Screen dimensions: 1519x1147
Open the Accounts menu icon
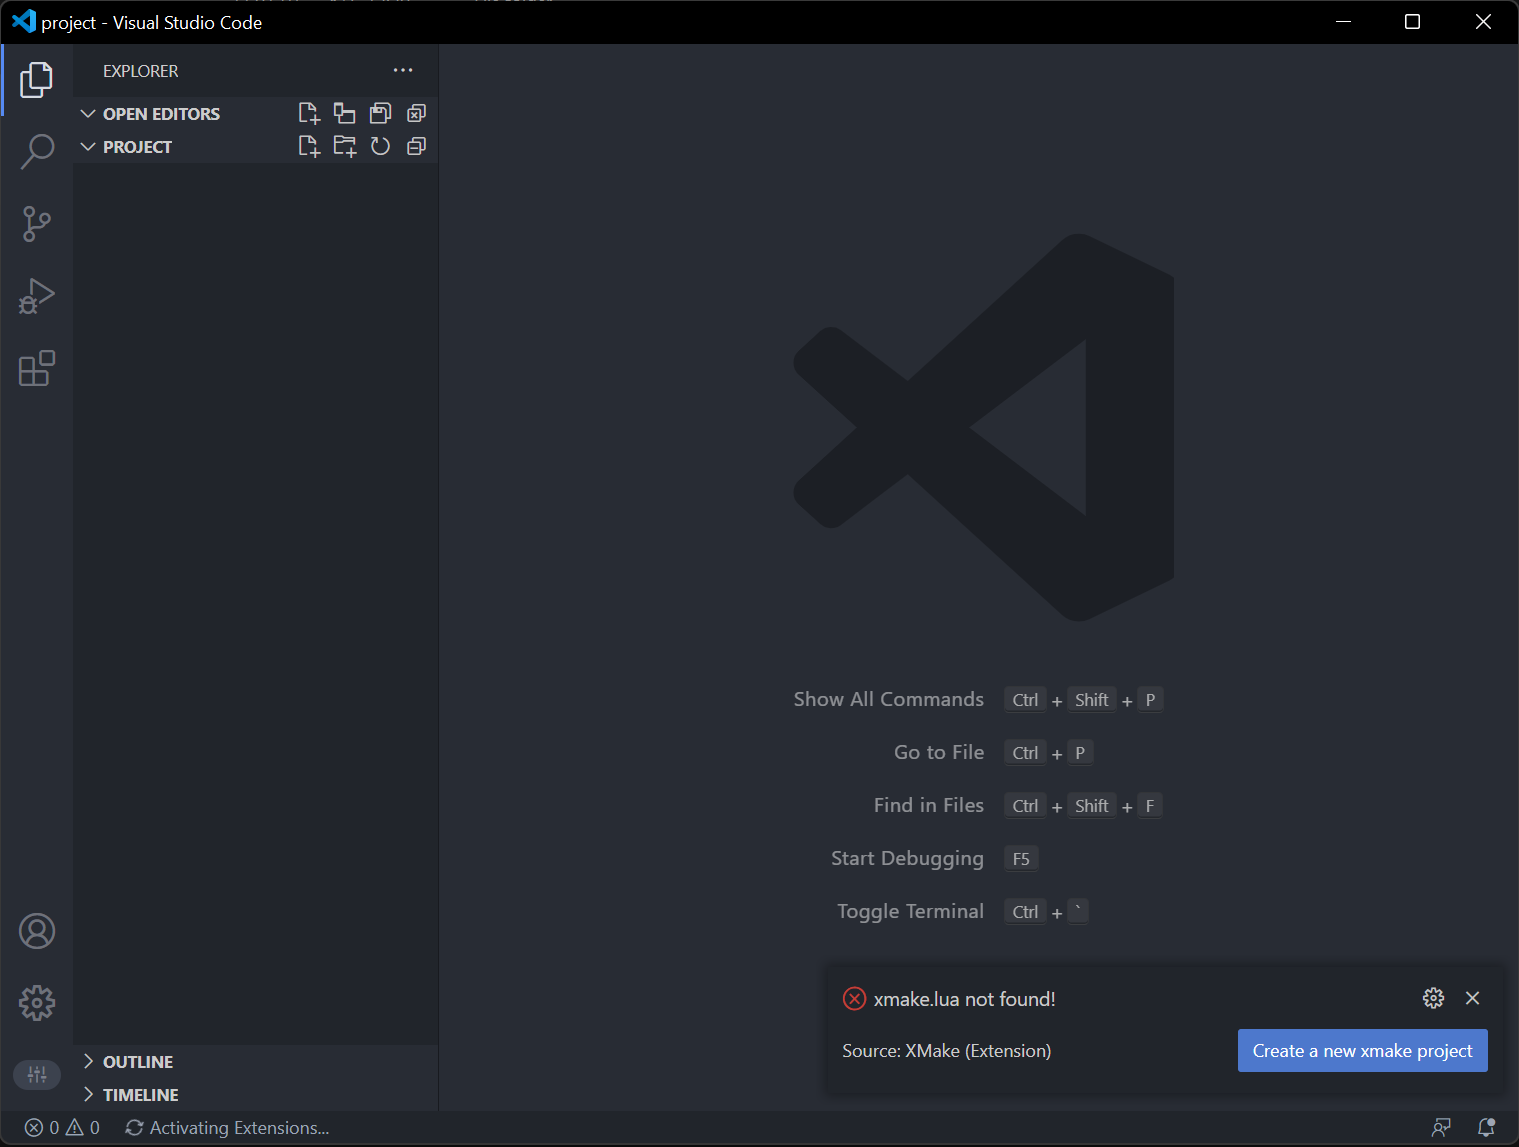pyautogui.click(x=37, y=930)
